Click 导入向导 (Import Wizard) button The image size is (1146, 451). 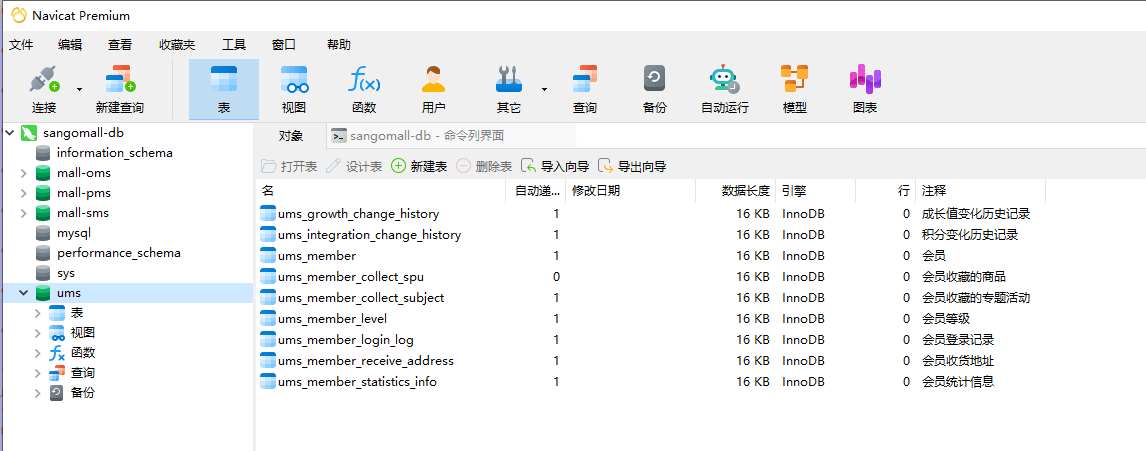point(555,167)
